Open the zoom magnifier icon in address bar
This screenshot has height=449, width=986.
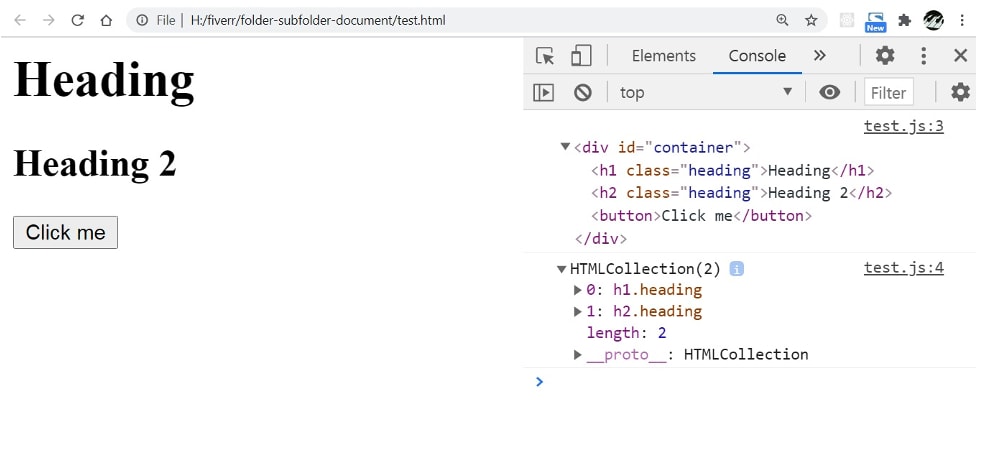782,20
